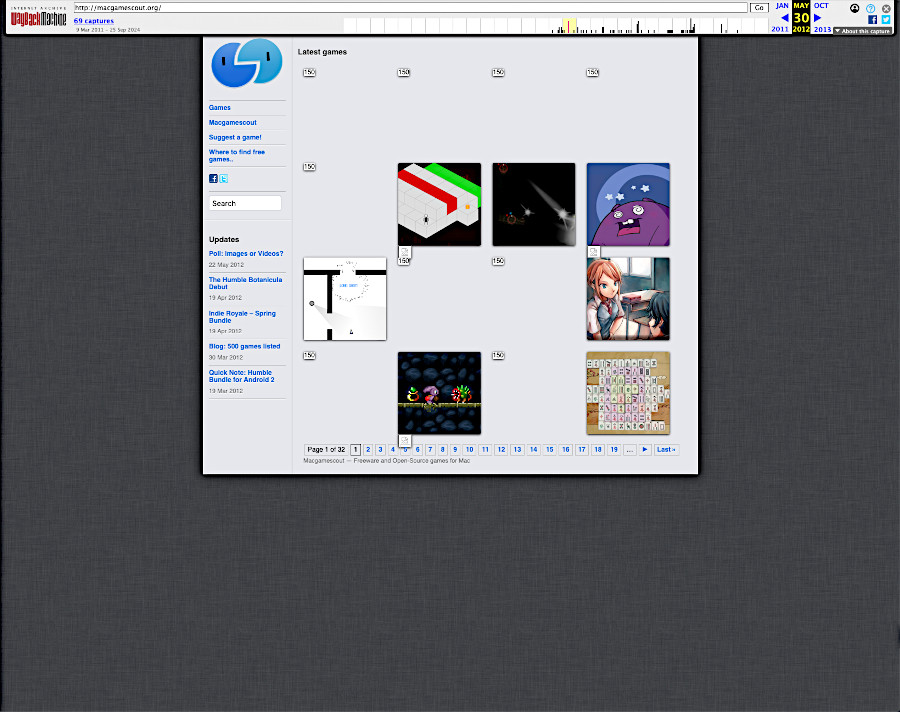
Task: Open Where to find free games link
Action: pos(237,155)
